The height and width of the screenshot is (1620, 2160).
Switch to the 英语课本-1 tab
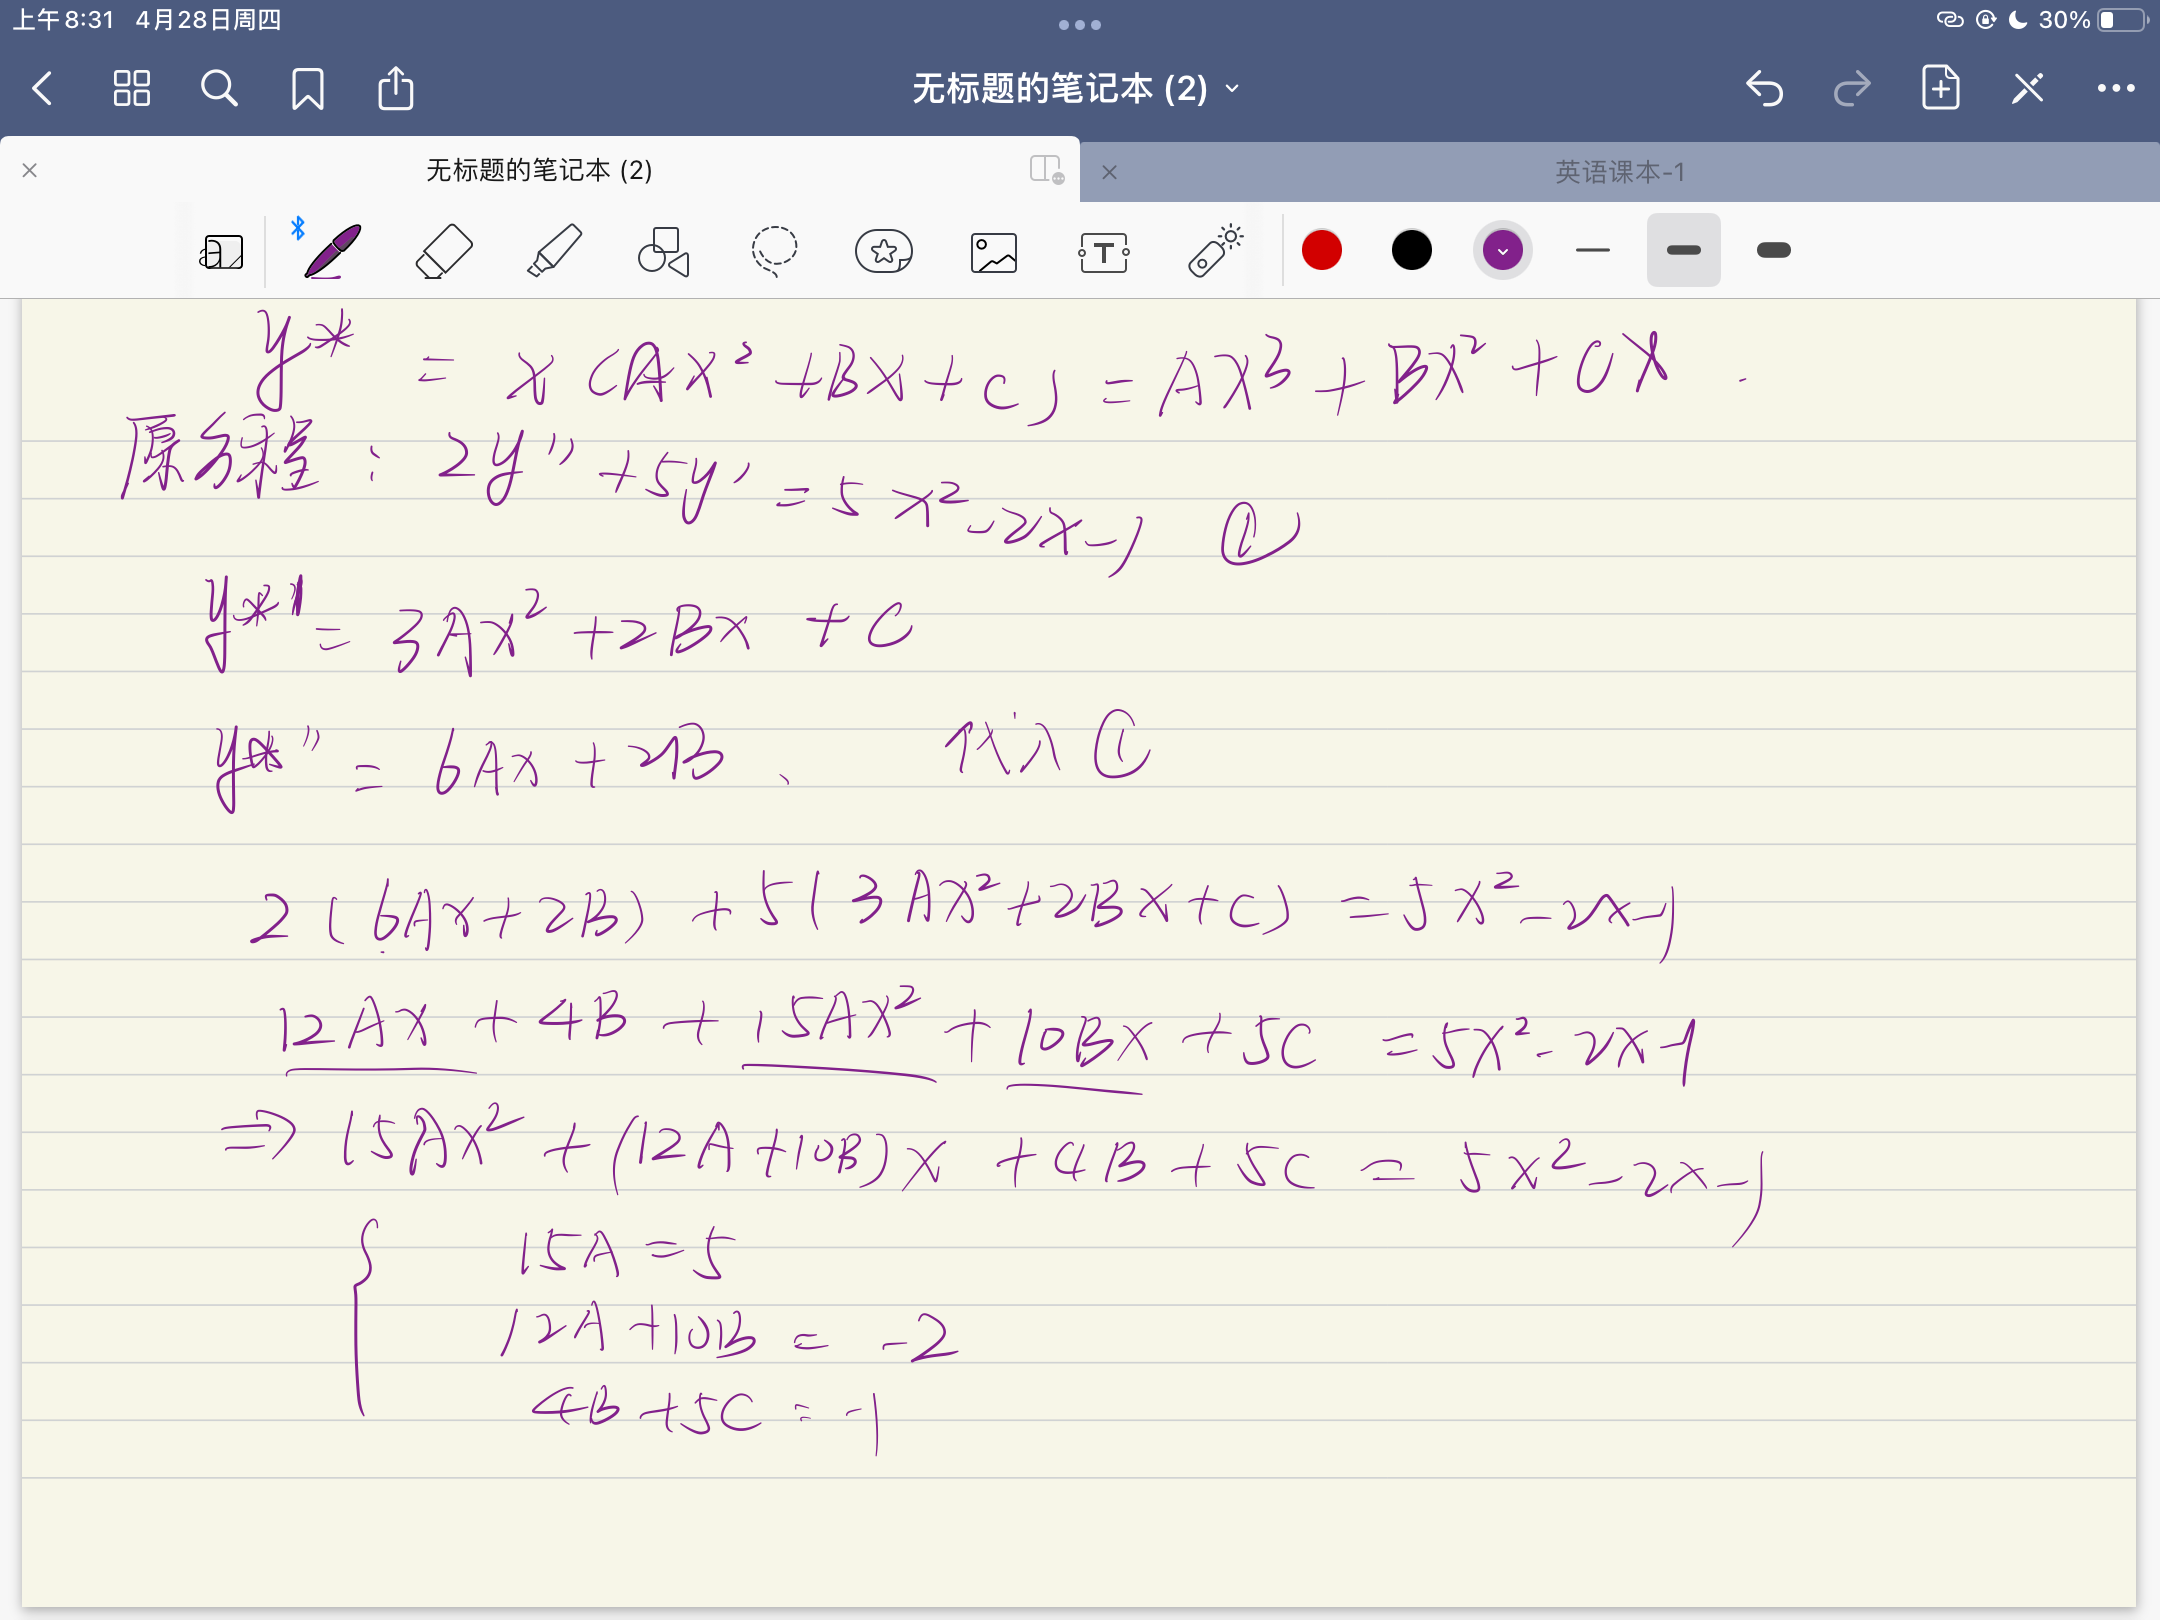[1619, 172]
